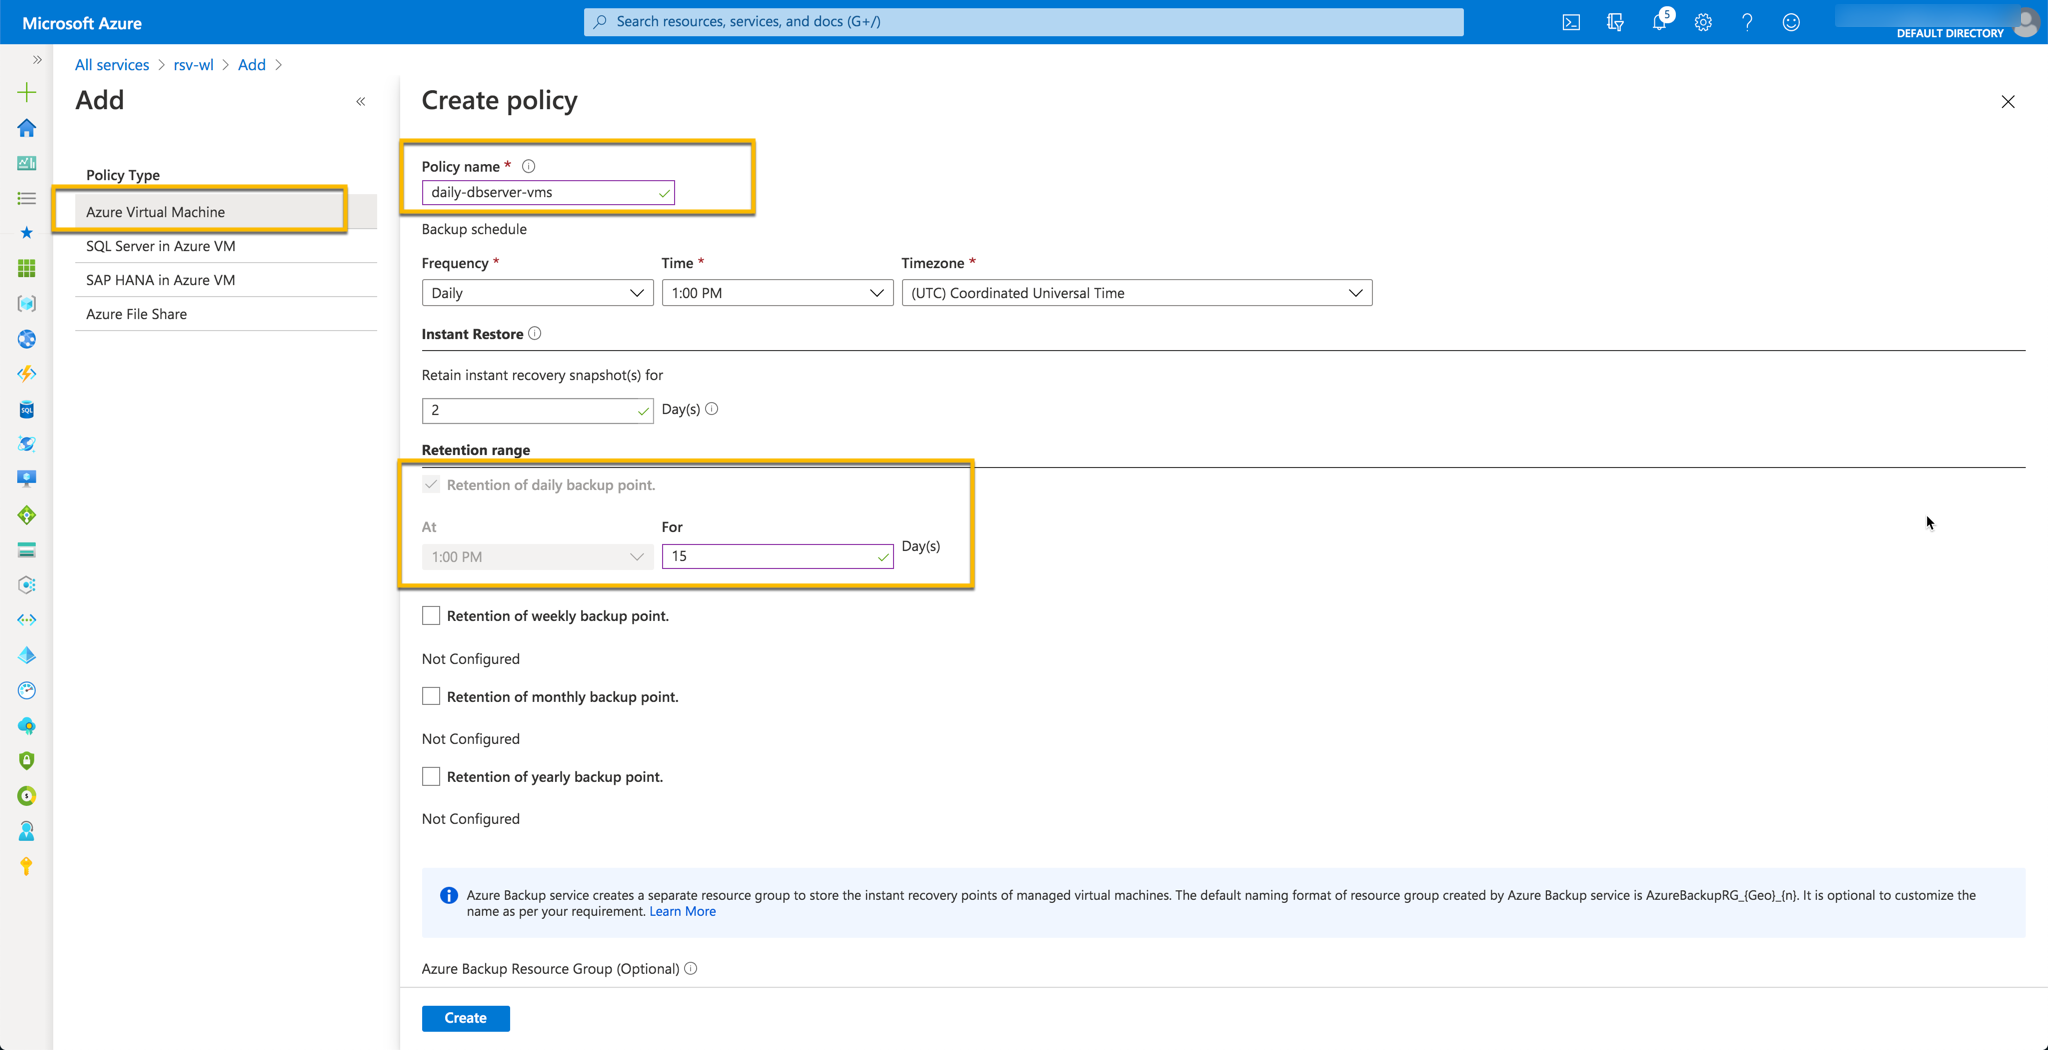Open the backup Time dropdown showing 1:00 PM

[777, 293]
